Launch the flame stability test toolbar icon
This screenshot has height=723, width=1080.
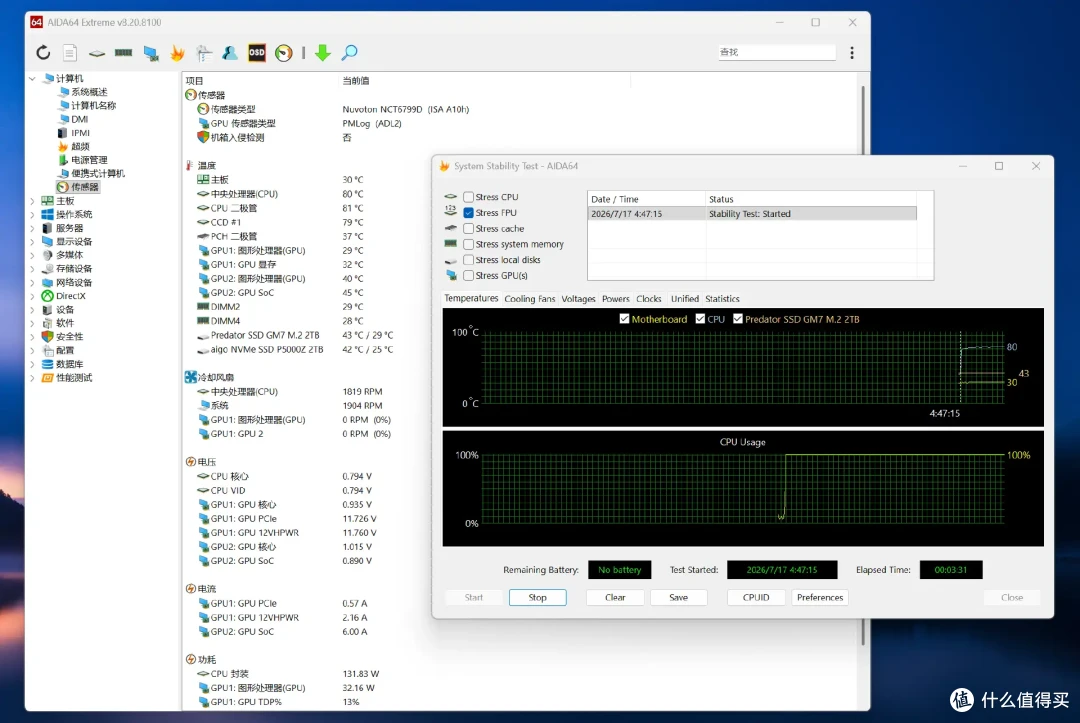(177, 52)
